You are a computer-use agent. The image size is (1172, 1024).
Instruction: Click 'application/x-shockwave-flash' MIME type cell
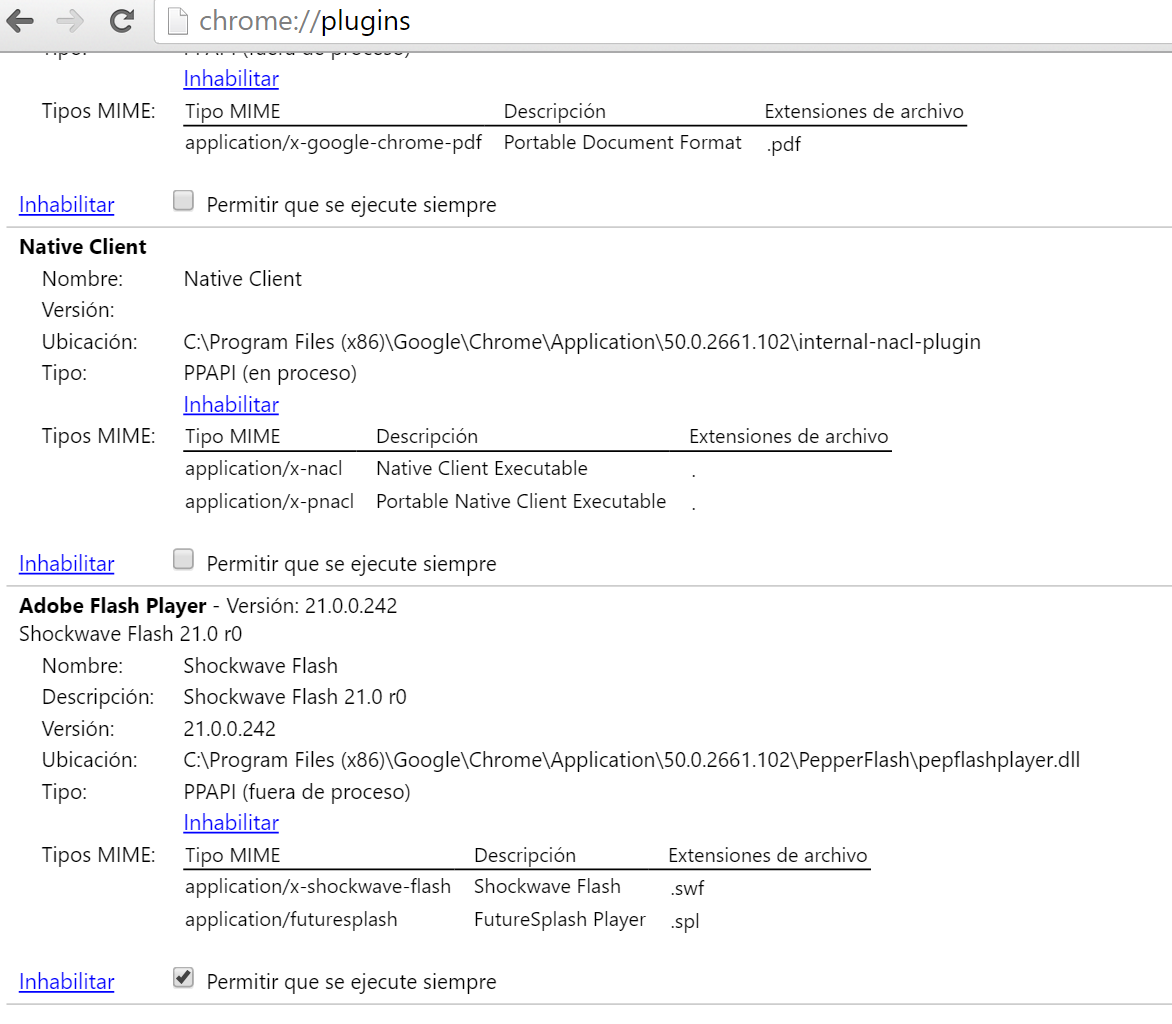click(x=318, y=886)
